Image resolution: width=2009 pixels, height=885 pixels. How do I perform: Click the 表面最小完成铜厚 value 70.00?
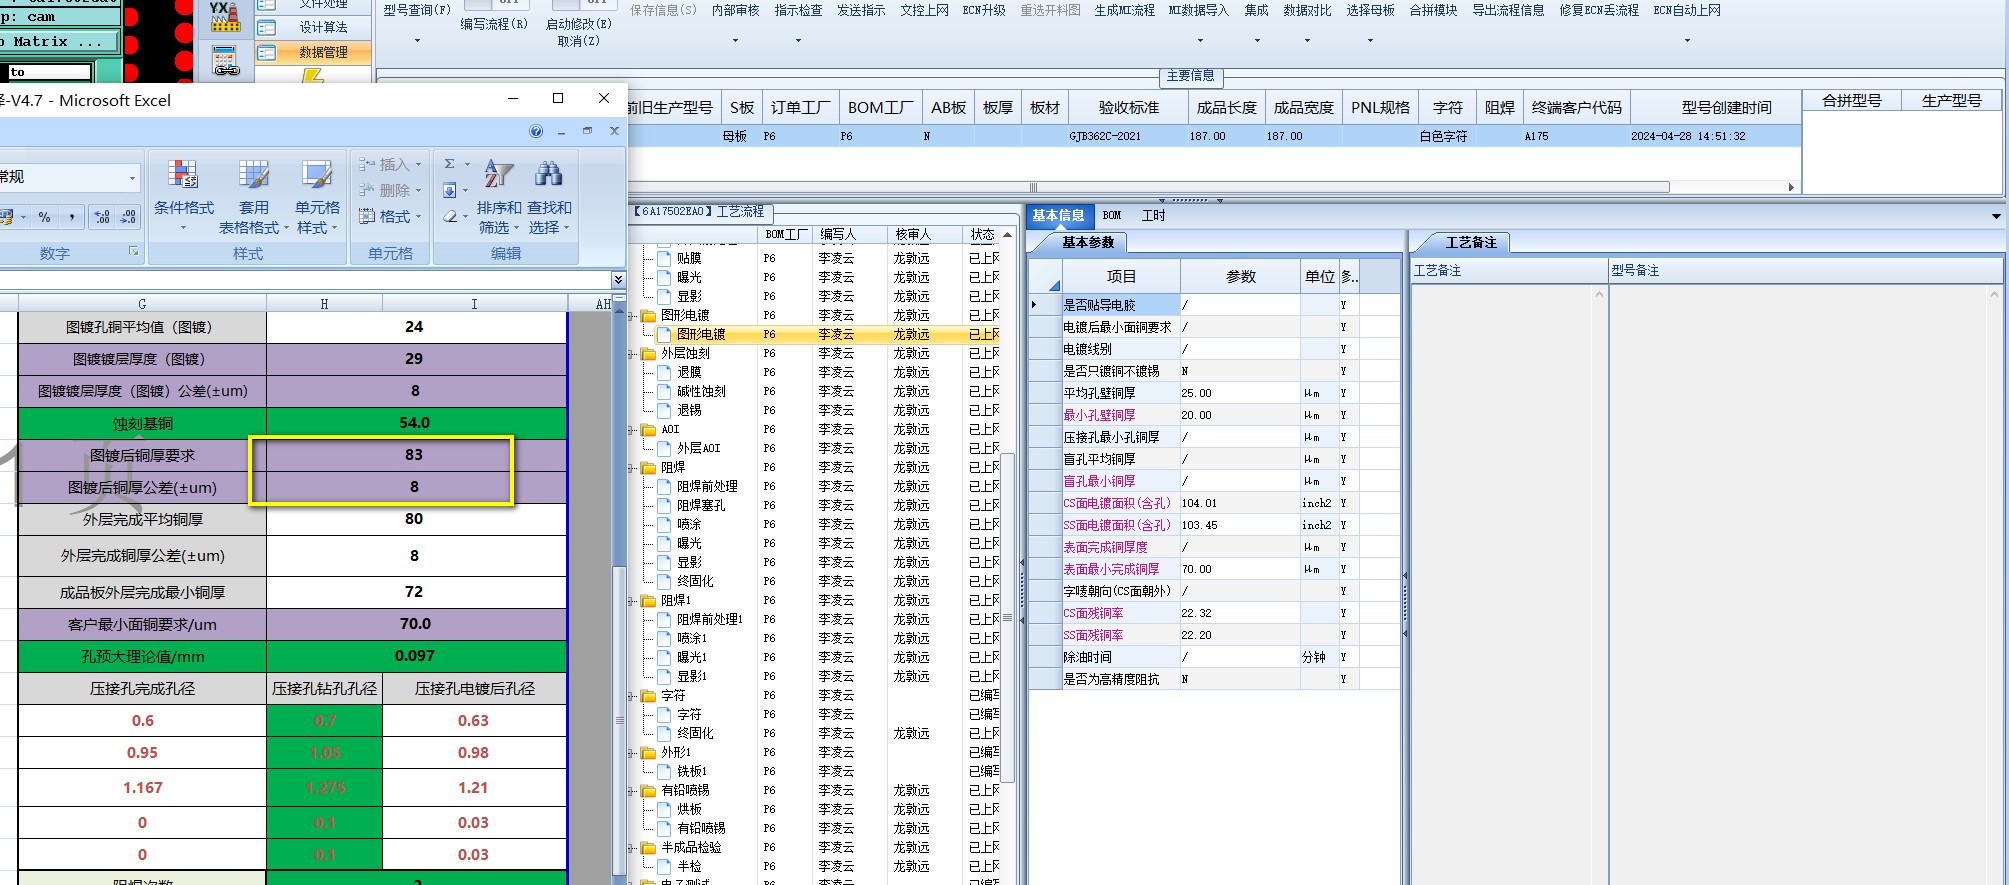point(1239,569)
